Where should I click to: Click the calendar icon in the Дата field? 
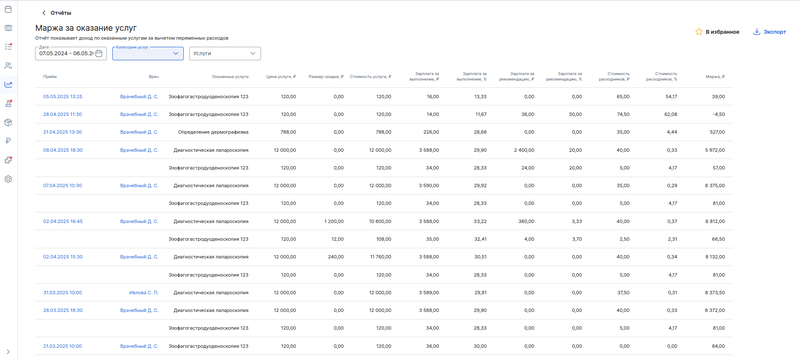point(99,53)
